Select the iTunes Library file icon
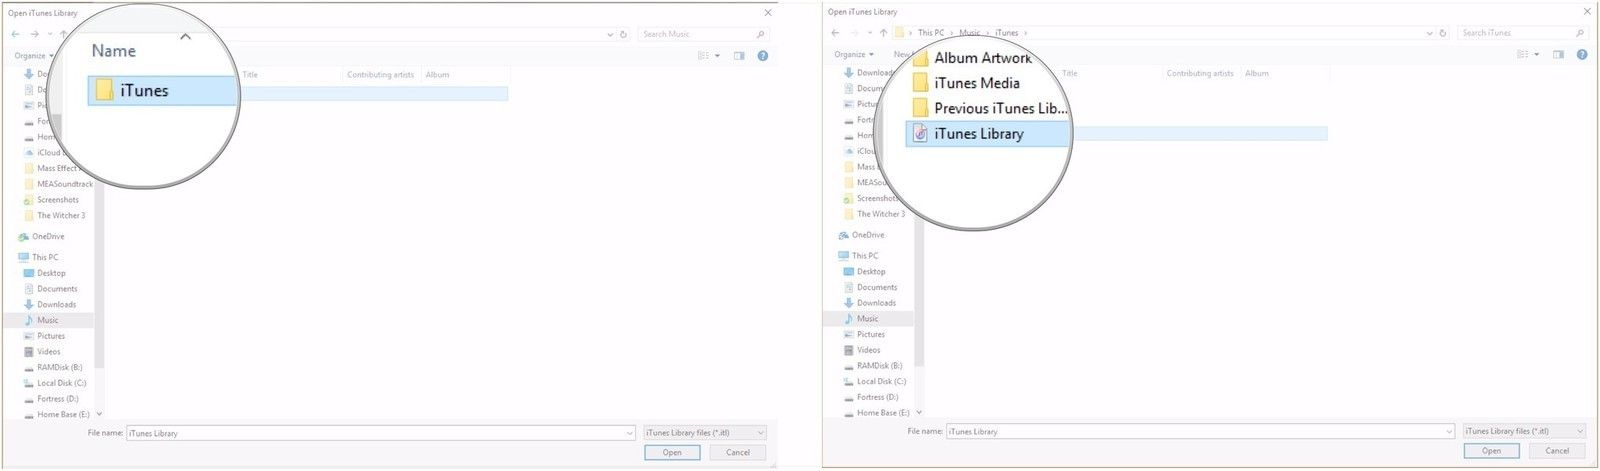Viewport: 1600px width, 471px height. click(x=920, y=133)
